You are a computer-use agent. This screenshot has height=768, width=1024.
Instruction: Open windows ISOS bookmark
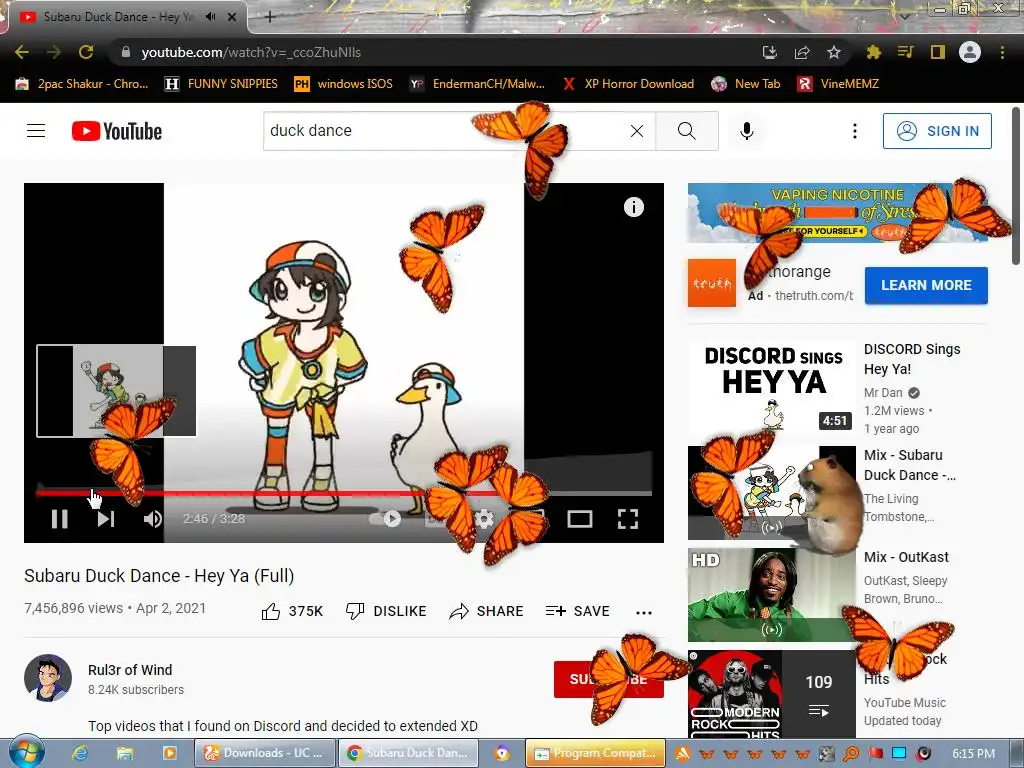pos(344,84)
